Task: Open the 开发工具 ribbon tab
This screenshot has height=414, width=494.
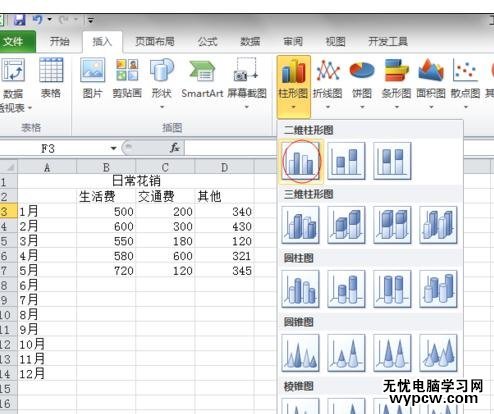Action: (388, 42)
